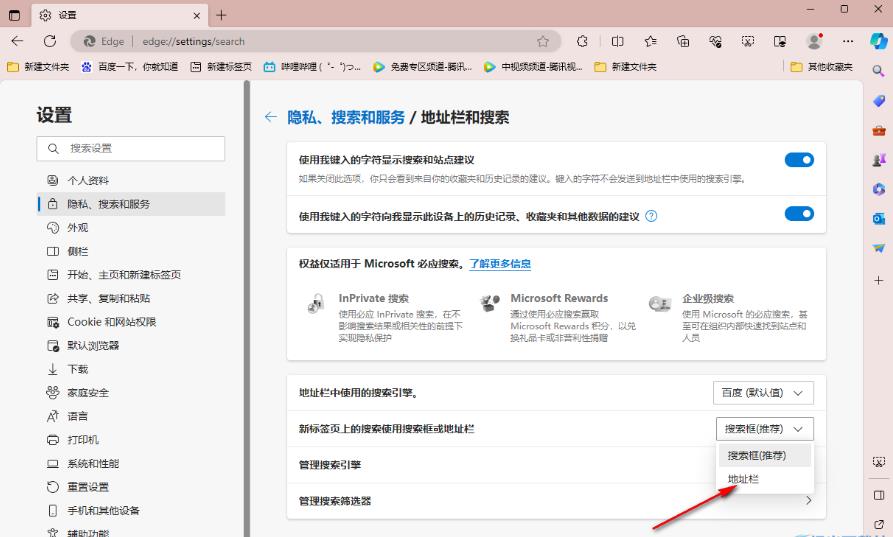Open 共享、复制和粘贴 settings section

[x=131, y=298]
